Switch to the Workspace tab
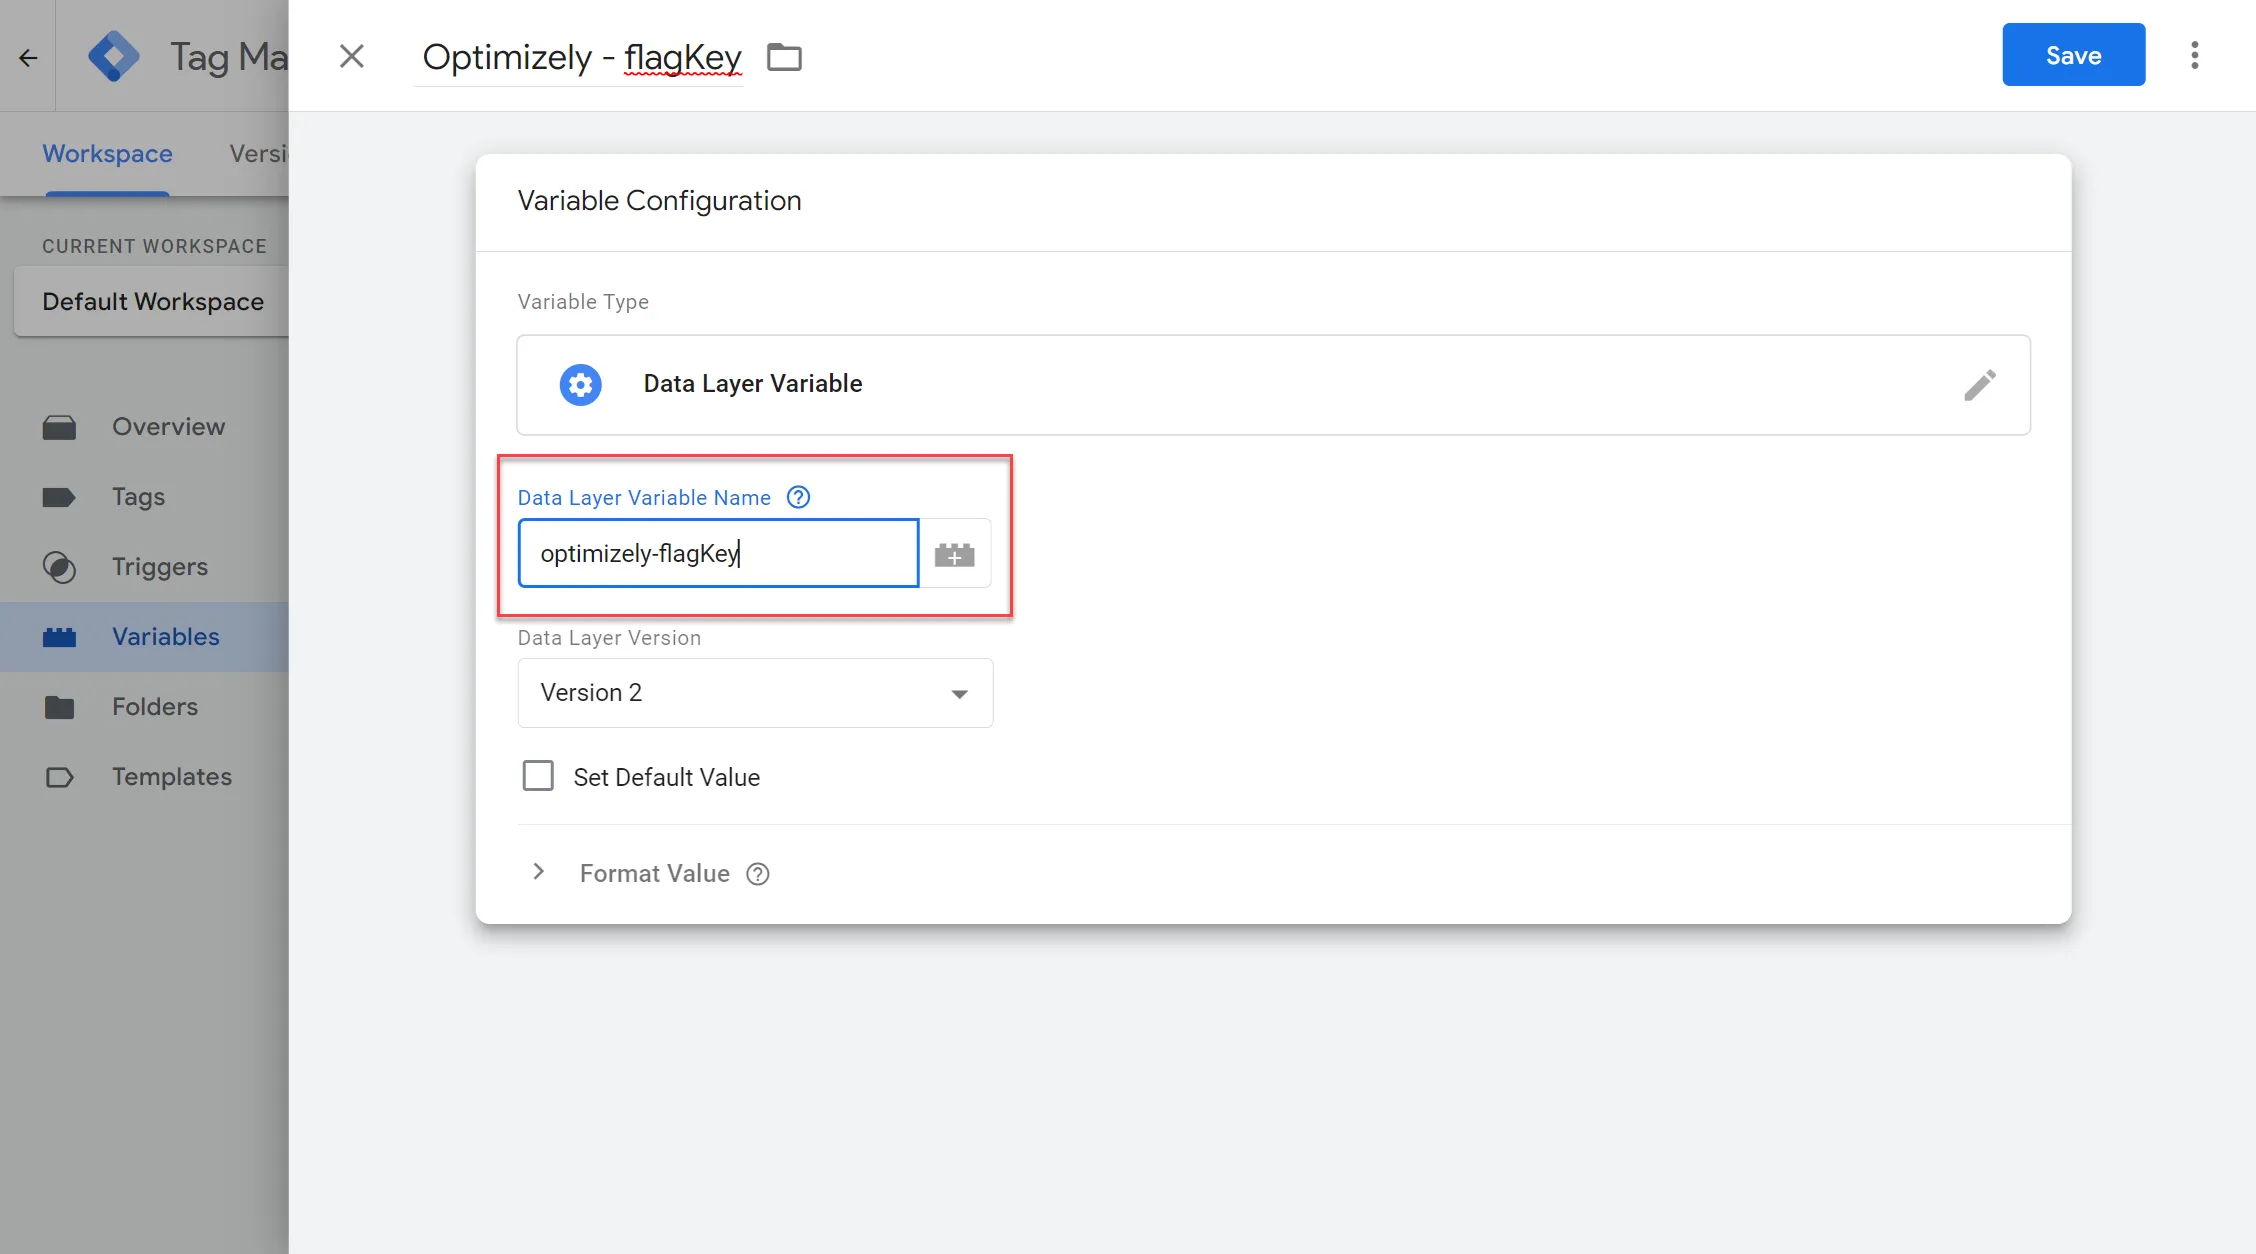 click(x=107, y=153)
